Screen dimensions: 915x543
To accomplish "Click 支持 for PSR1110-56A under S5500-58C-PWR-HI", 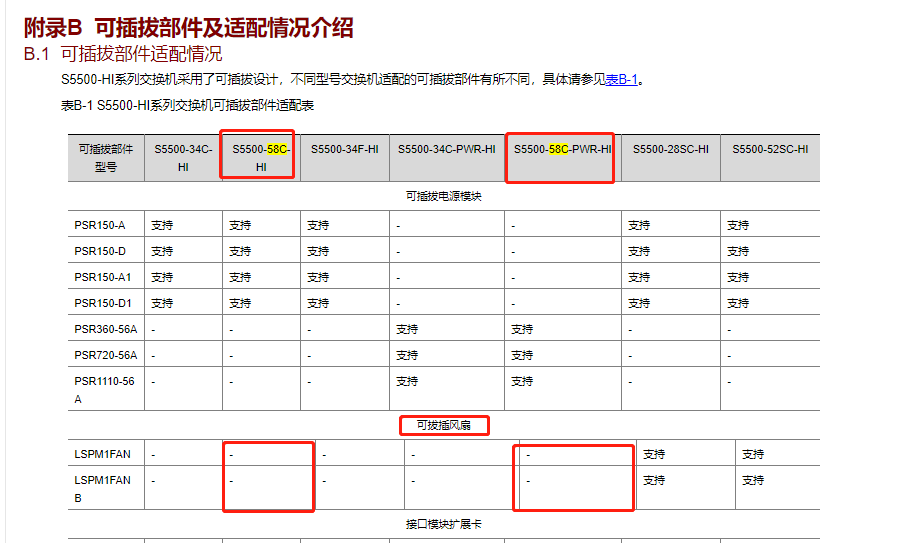I will click(x=522, y=381).
